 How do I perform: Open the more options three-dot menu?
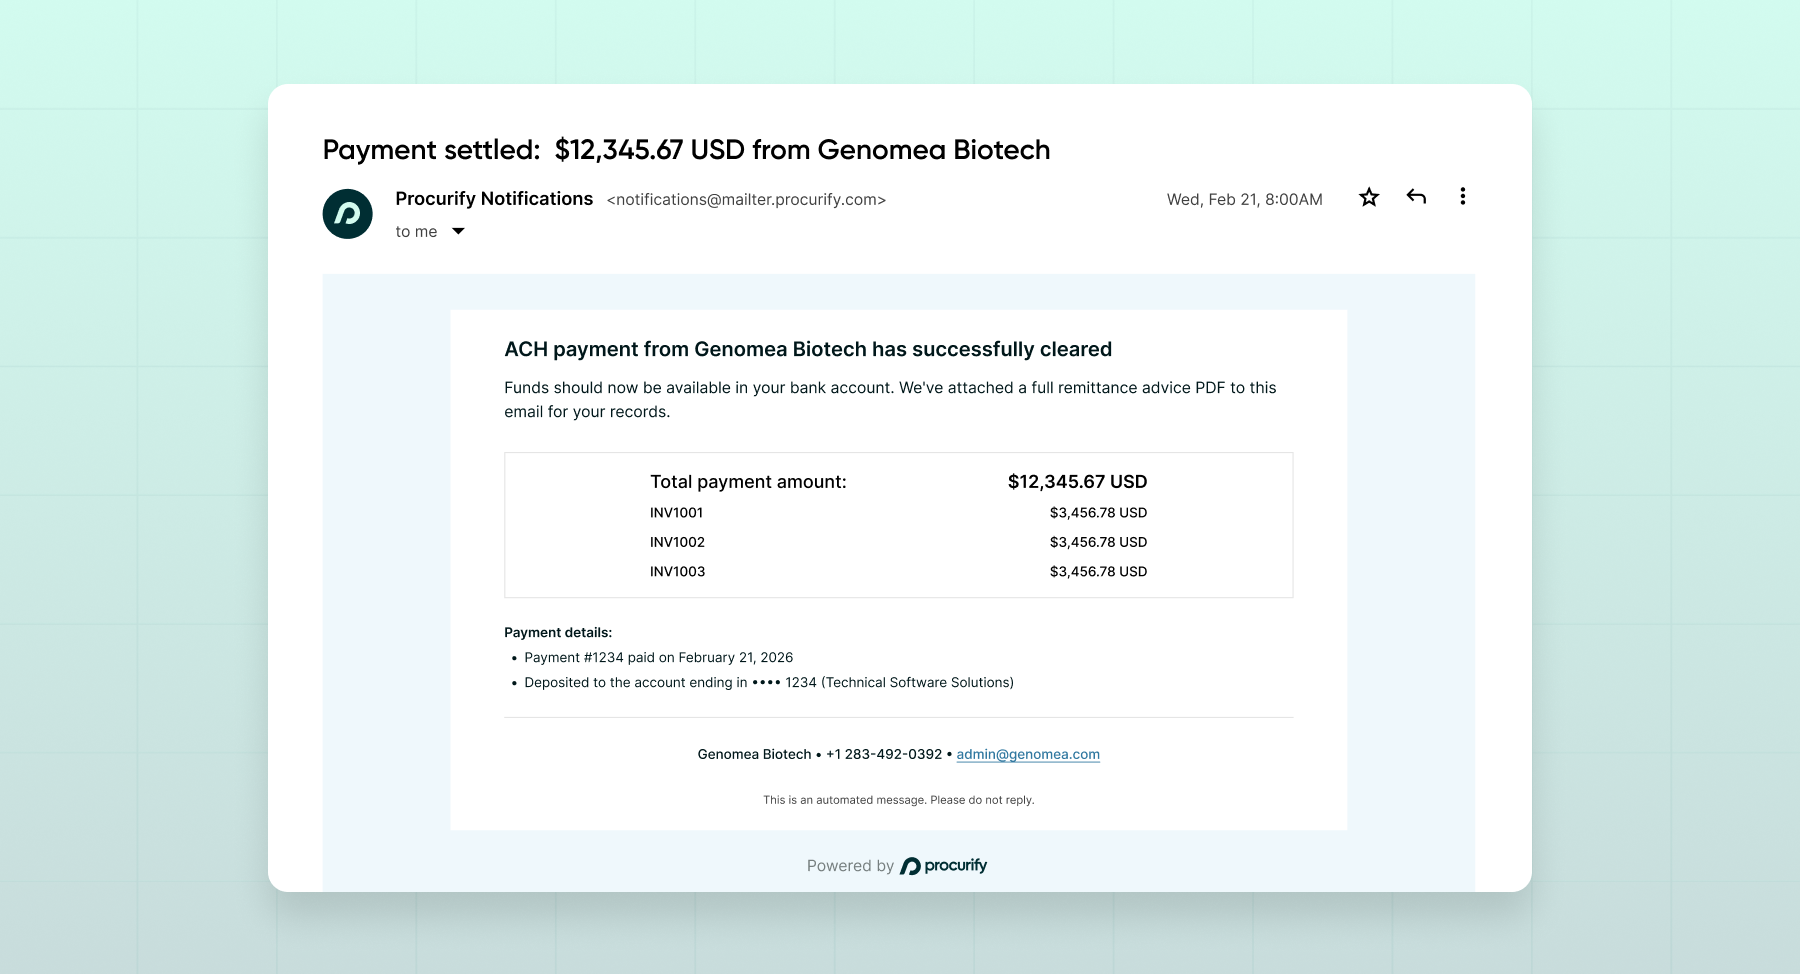pyautogui.click(x=1462, y=197)
